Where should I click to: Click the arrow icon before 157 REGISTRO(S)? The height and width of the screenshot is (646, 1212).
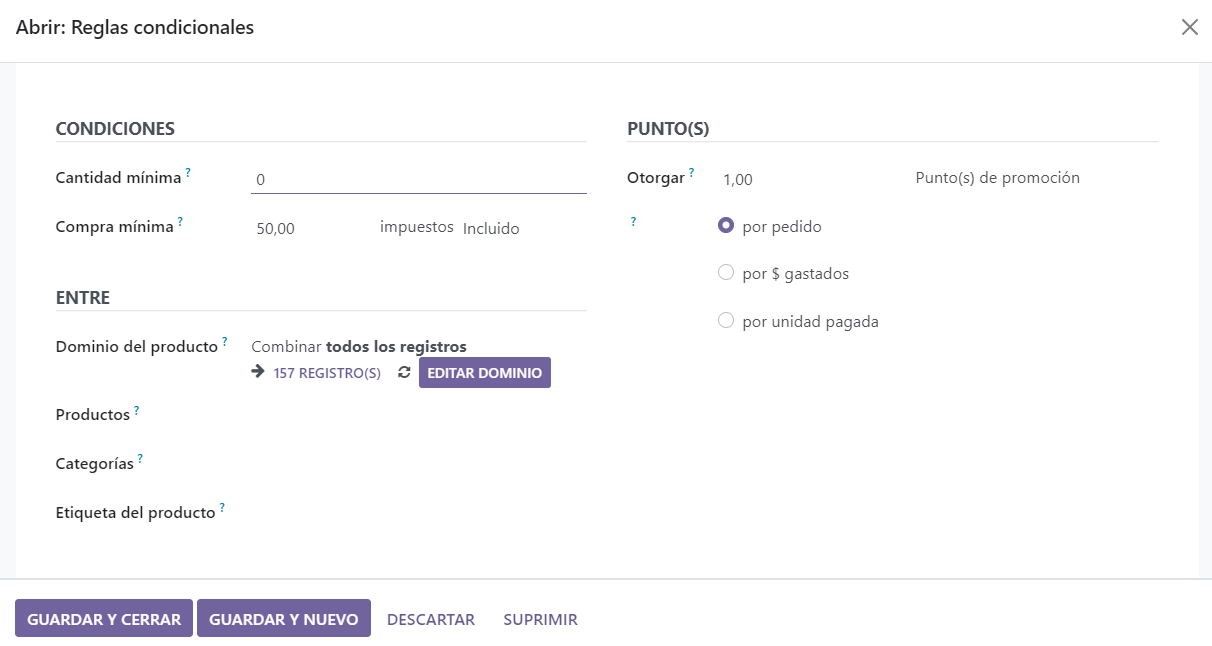257,372
